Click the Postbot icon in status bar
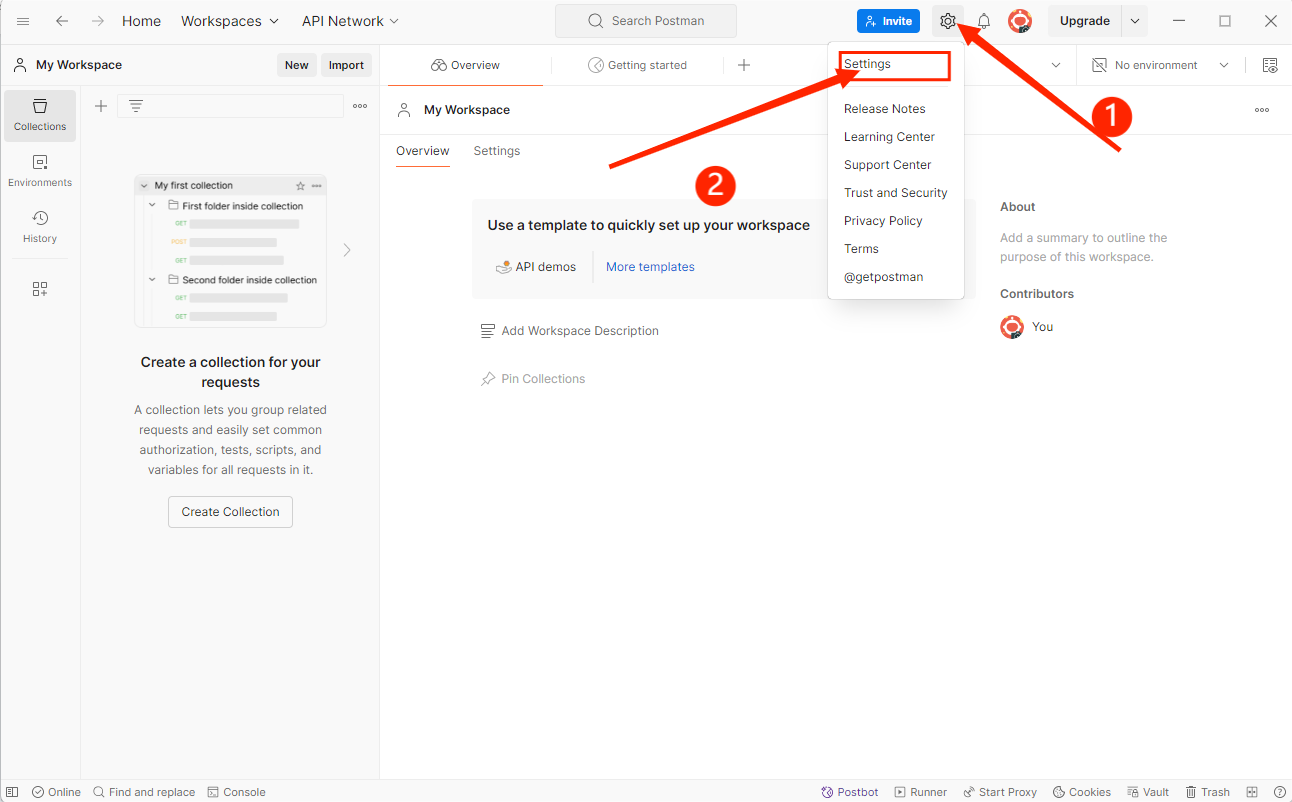The width and height of the screenshot is (1292, 802). coord(849,792)
